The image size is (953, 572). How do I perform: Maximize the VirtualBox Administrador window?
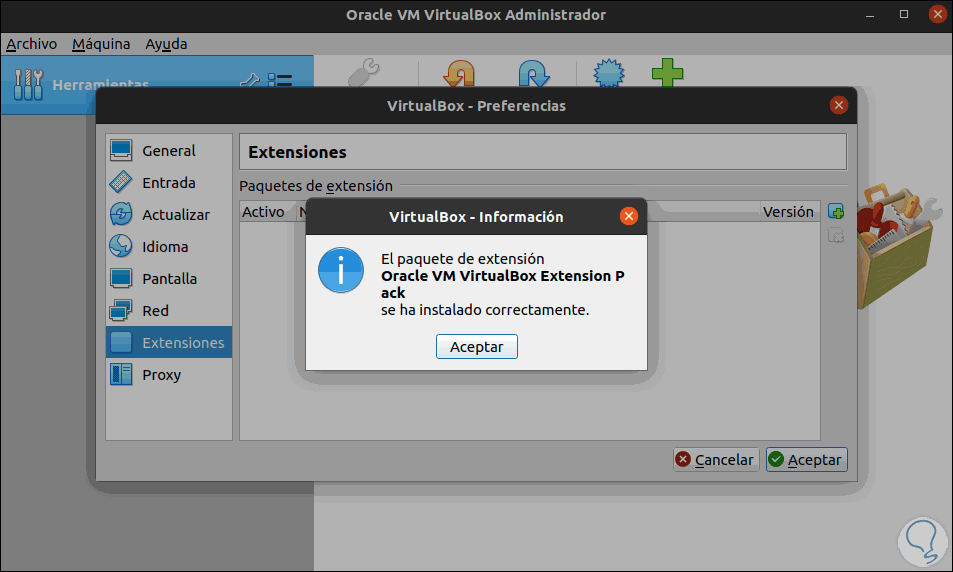[904, 14]
